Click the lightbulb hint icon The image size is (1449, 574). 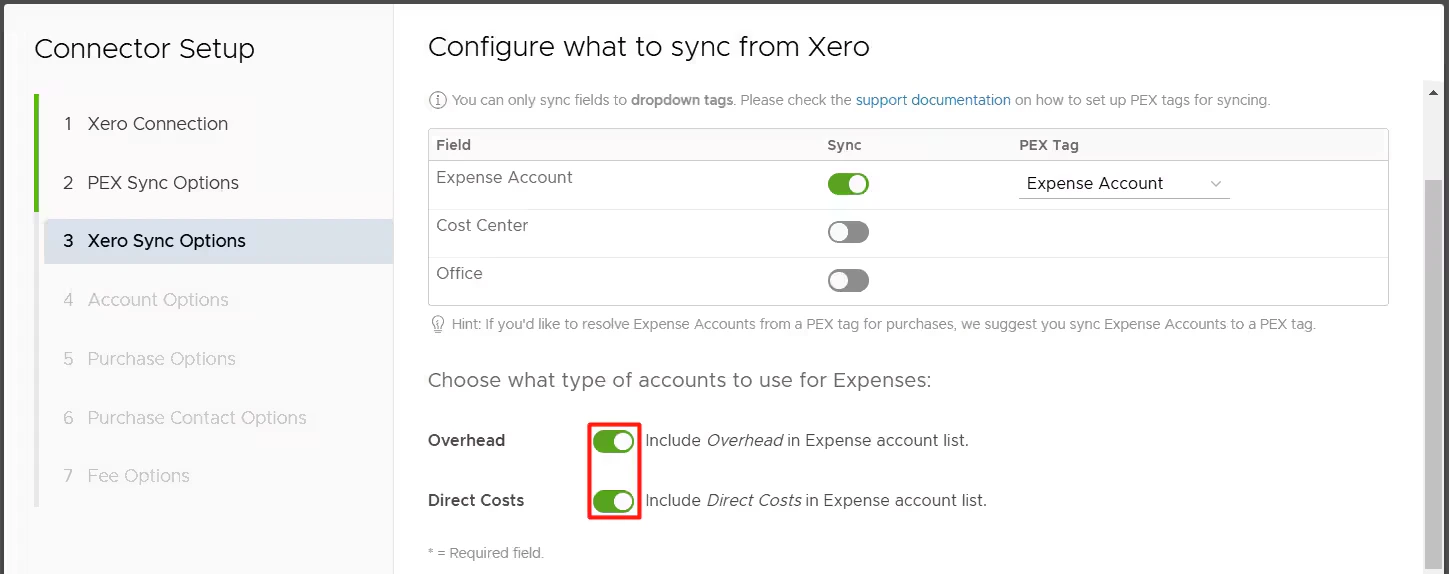pos(437,324)
